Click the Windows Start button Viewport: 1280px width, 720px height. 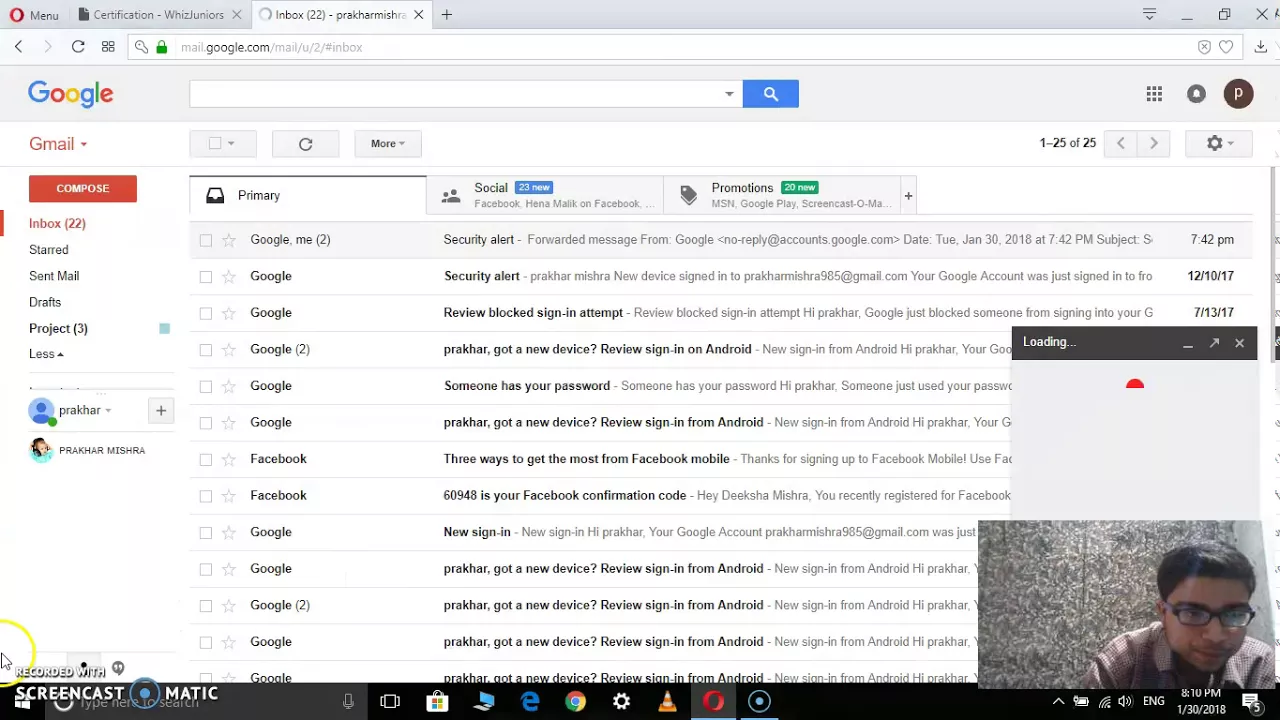[x=22, y=703]
